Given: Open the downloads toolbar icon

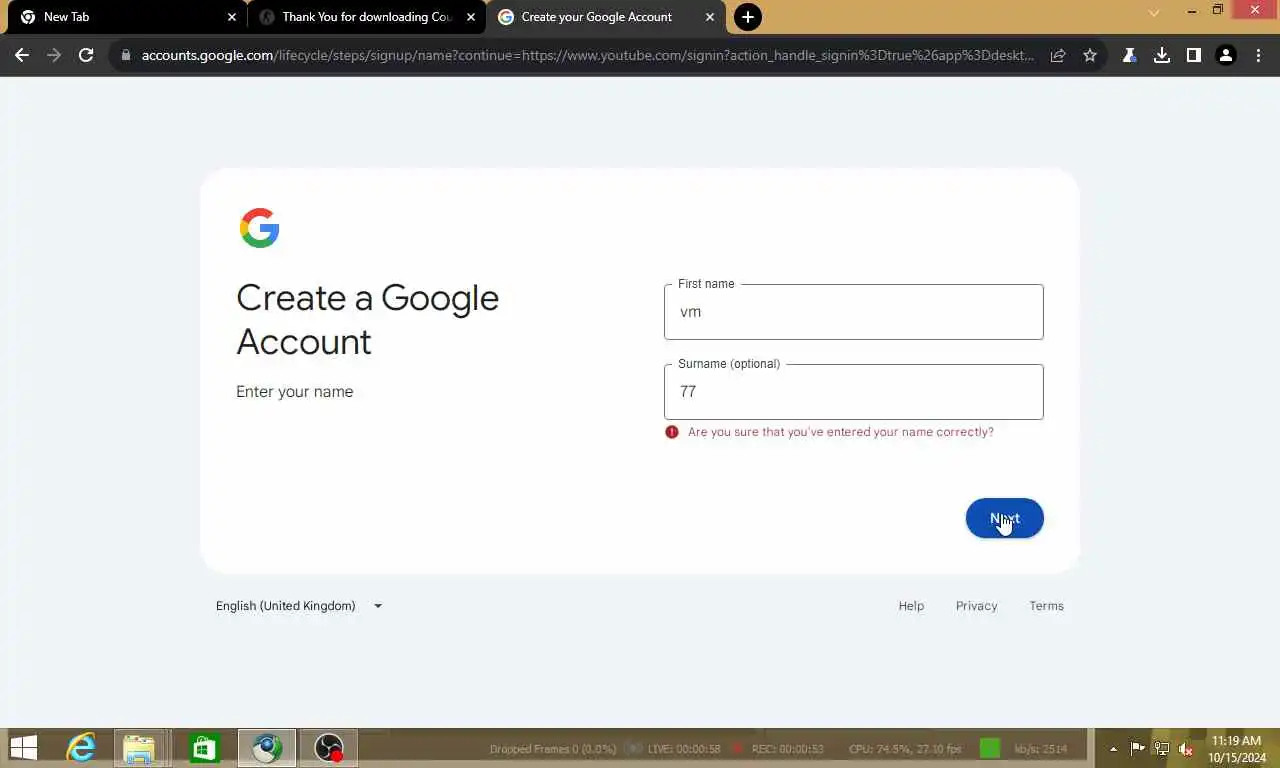Looking at the screenshot, I should pyautogui.click(x=1161, y=56).
